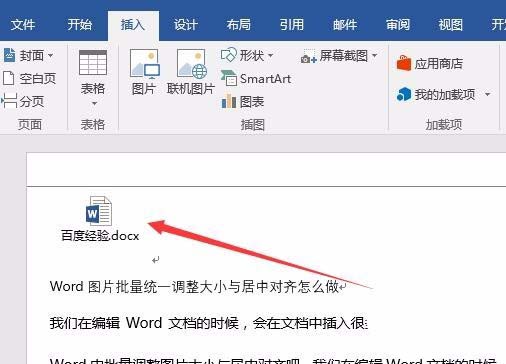The height and width of the screenshot is (364, 506).
Task: Click the Home (开始) tab
Action: pyautogui.click(x=80, y=25)
